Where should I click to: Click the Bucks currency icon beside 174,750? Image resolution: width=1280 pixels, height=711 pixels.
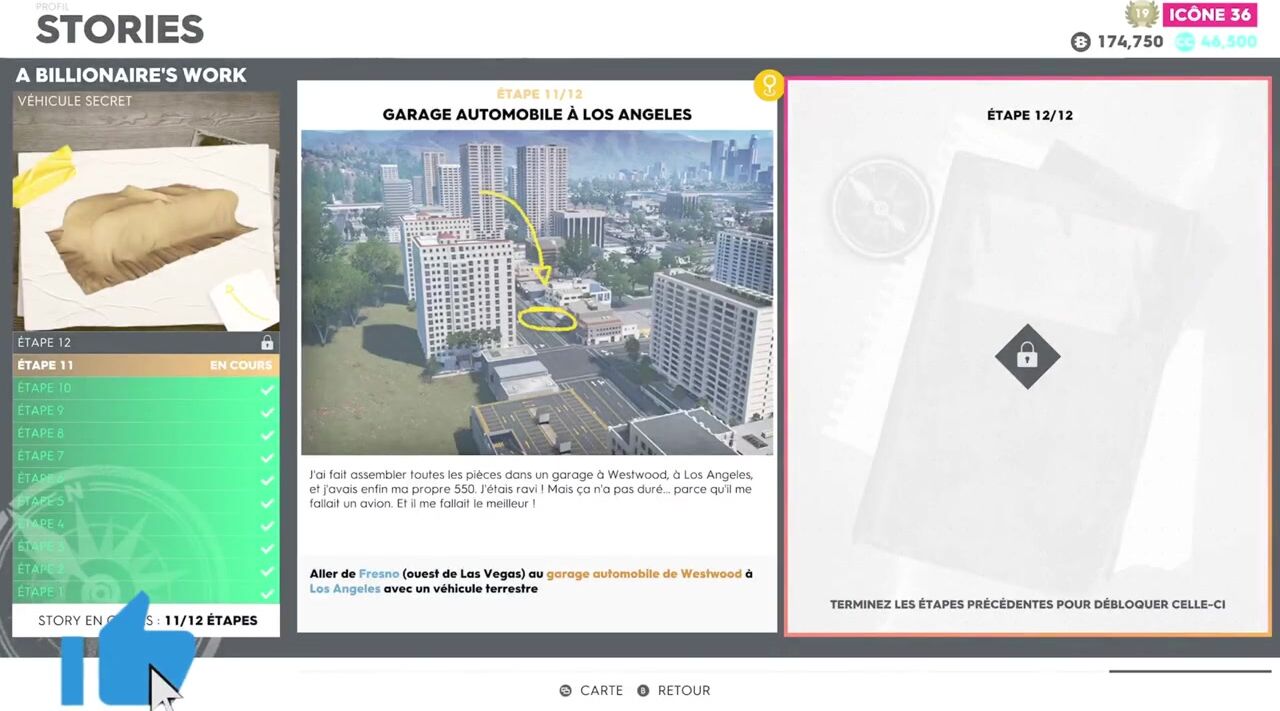pyautogui.click(x=1080, y=42)
